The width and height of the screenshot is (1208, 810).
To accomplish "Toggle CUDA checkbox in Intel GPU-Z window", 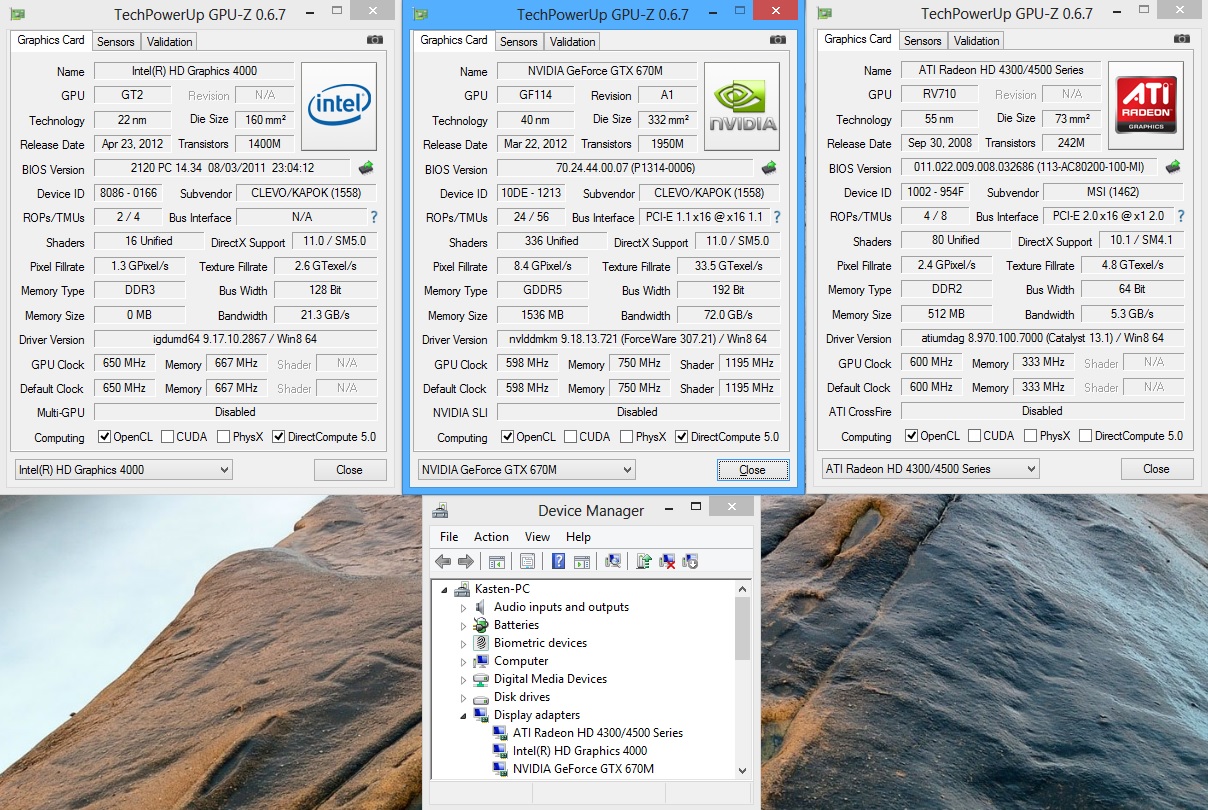I will click(x=167, y=437).
